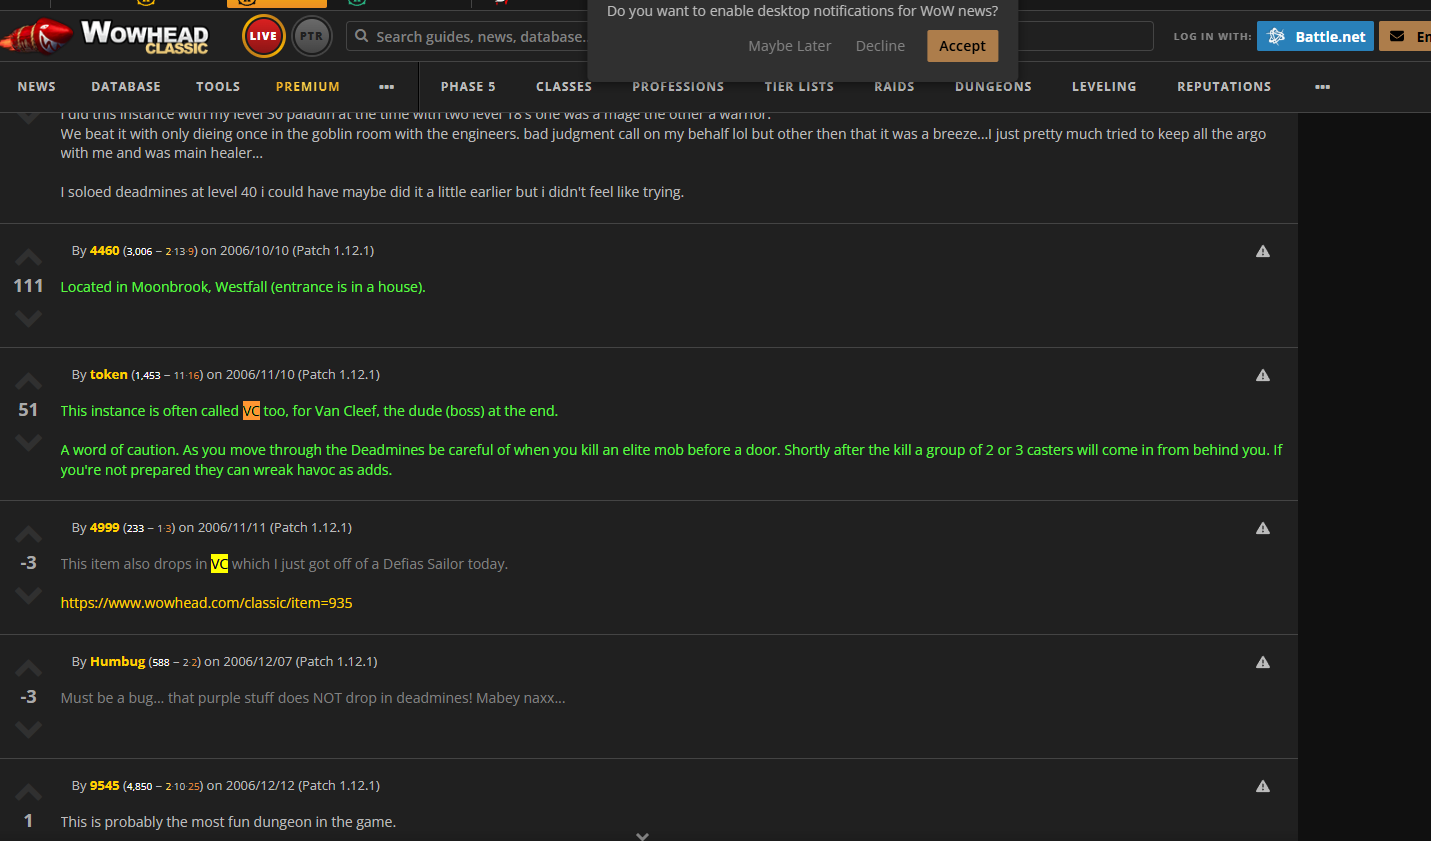Click the Wowhead Classic logo
The image size is (1431, 841).
pyautogui.click(x=105, y=37)
